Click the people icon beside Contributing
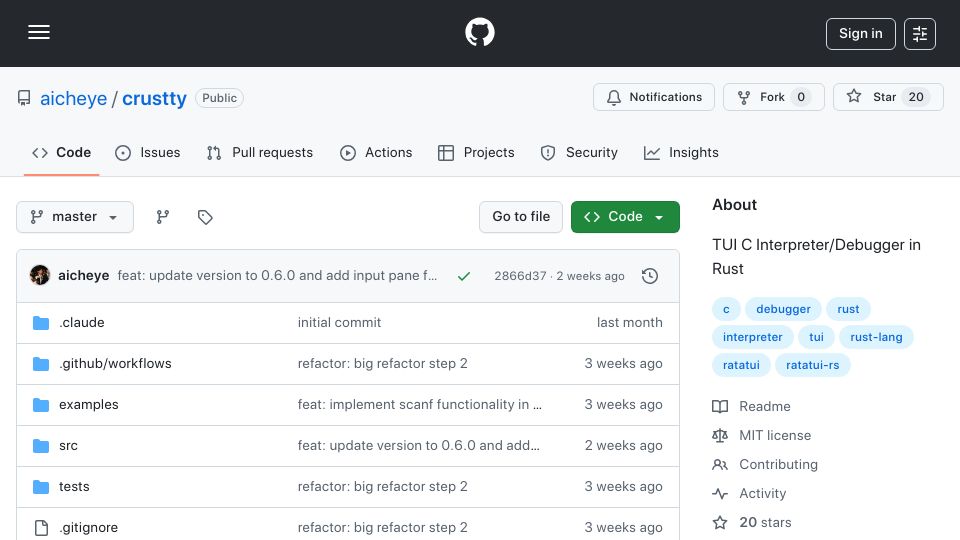The width and height of the screenshot is (960, 540). 720,465
